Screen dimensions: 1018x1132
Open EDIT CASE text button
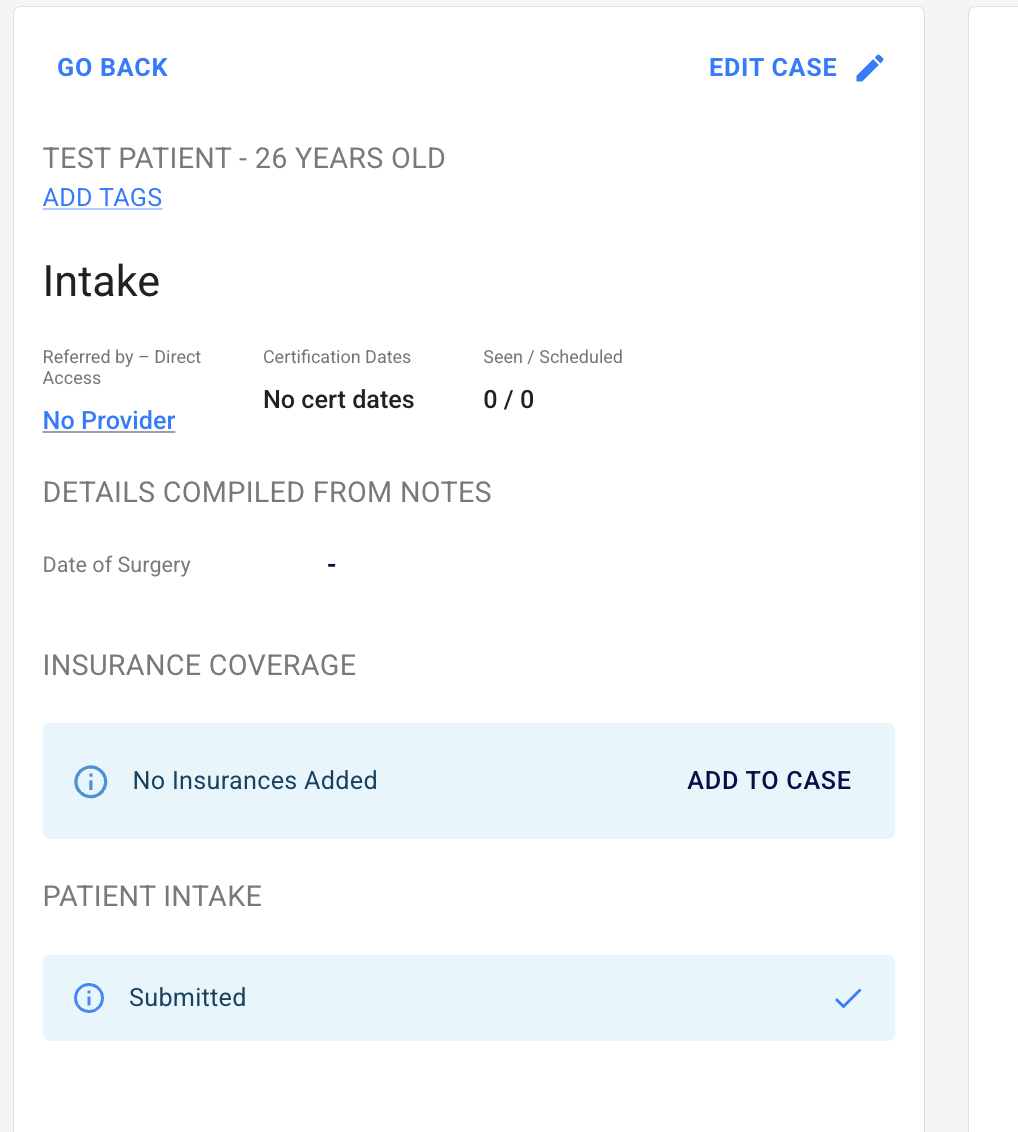pyautogui.click(x=772, y=68)
